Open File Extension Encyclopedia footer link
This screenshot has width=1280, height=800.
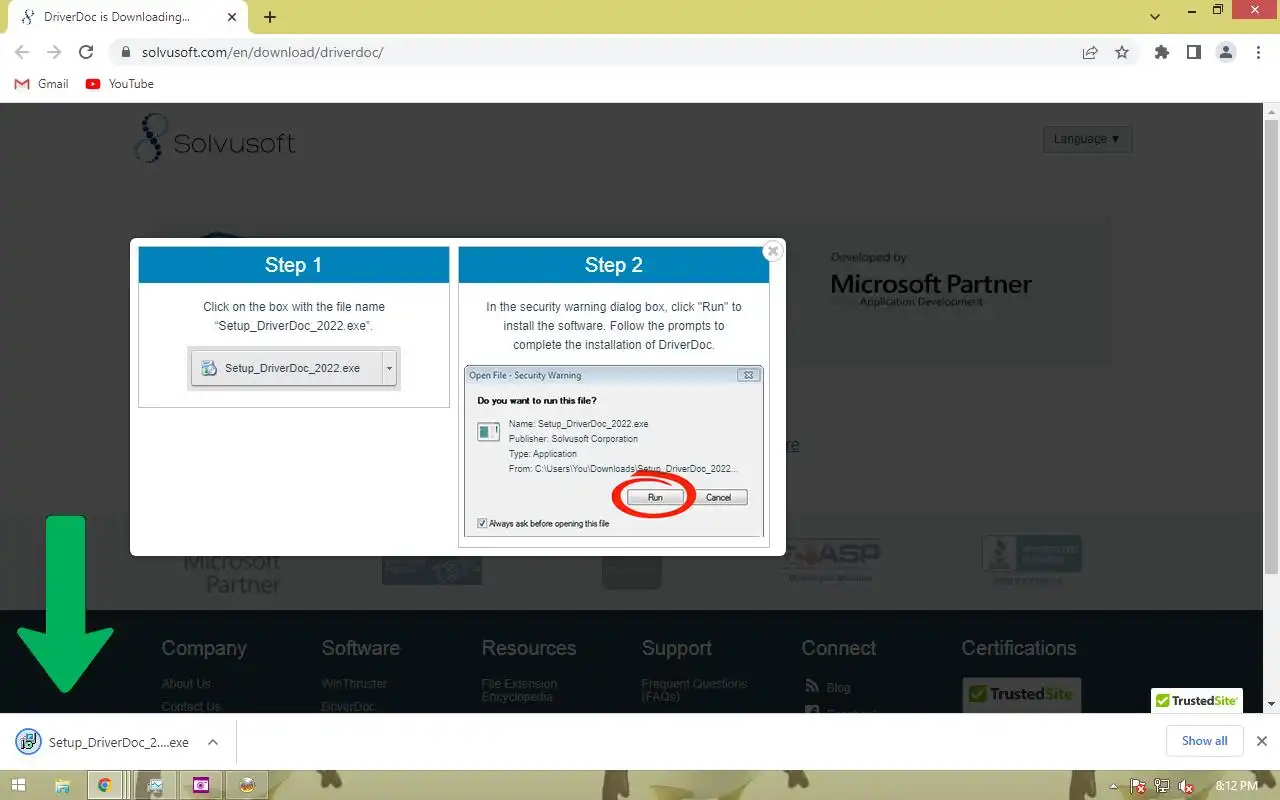(x=519, y=690)
